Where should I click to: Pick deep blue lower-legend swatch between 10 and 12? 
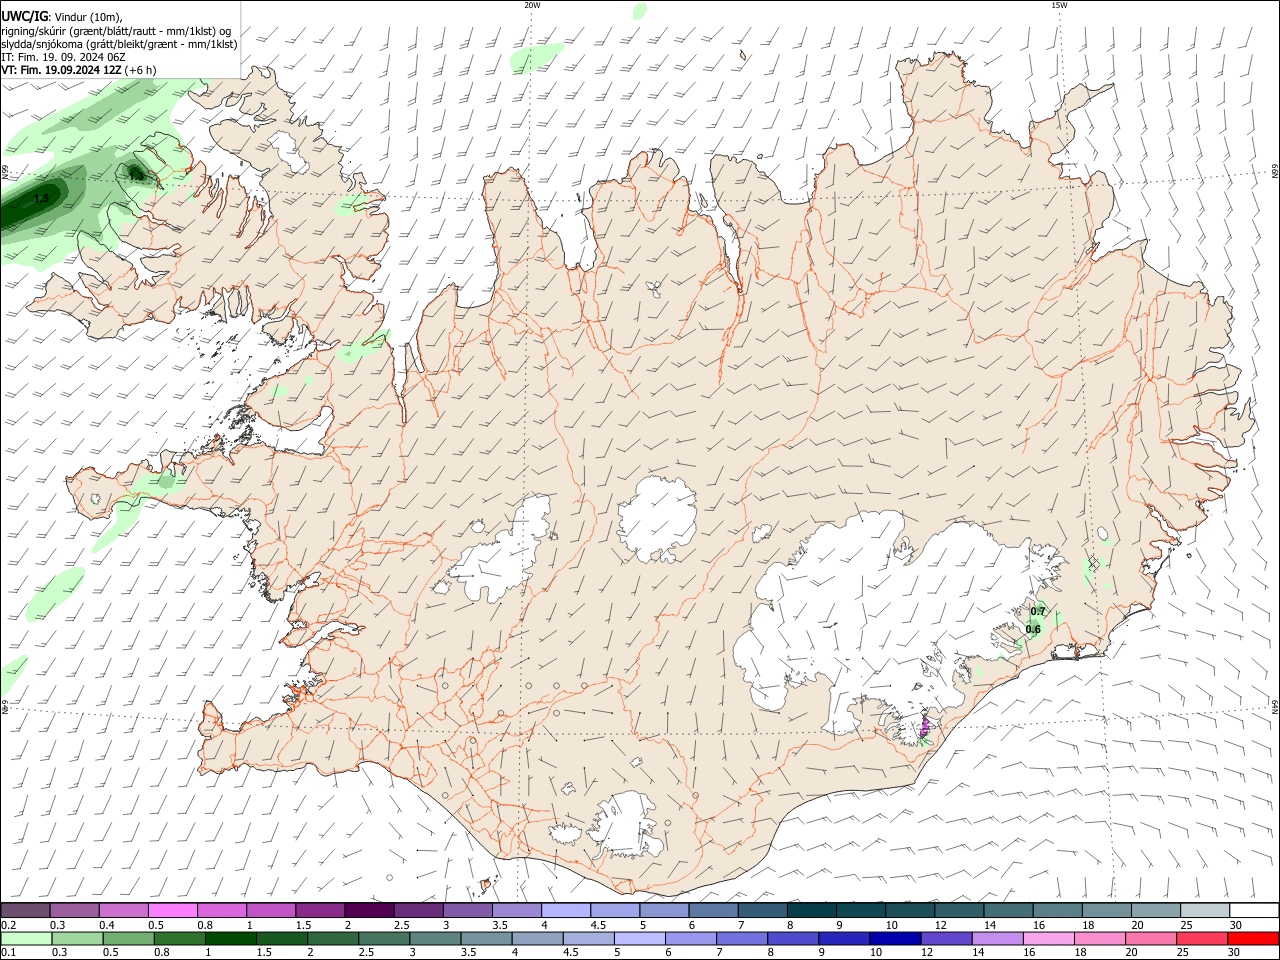coord(895,938)
